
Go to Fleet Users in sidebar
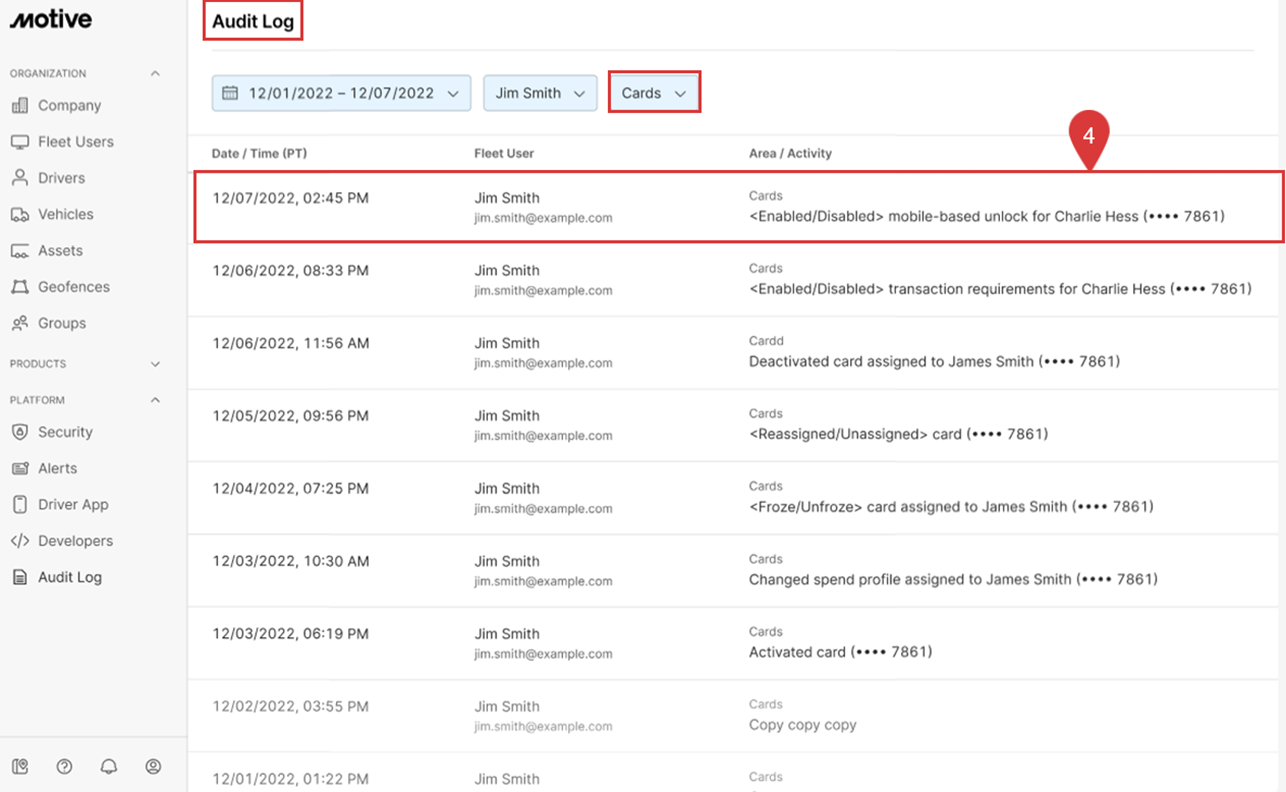pyautogui.click(x=75, y=142)
